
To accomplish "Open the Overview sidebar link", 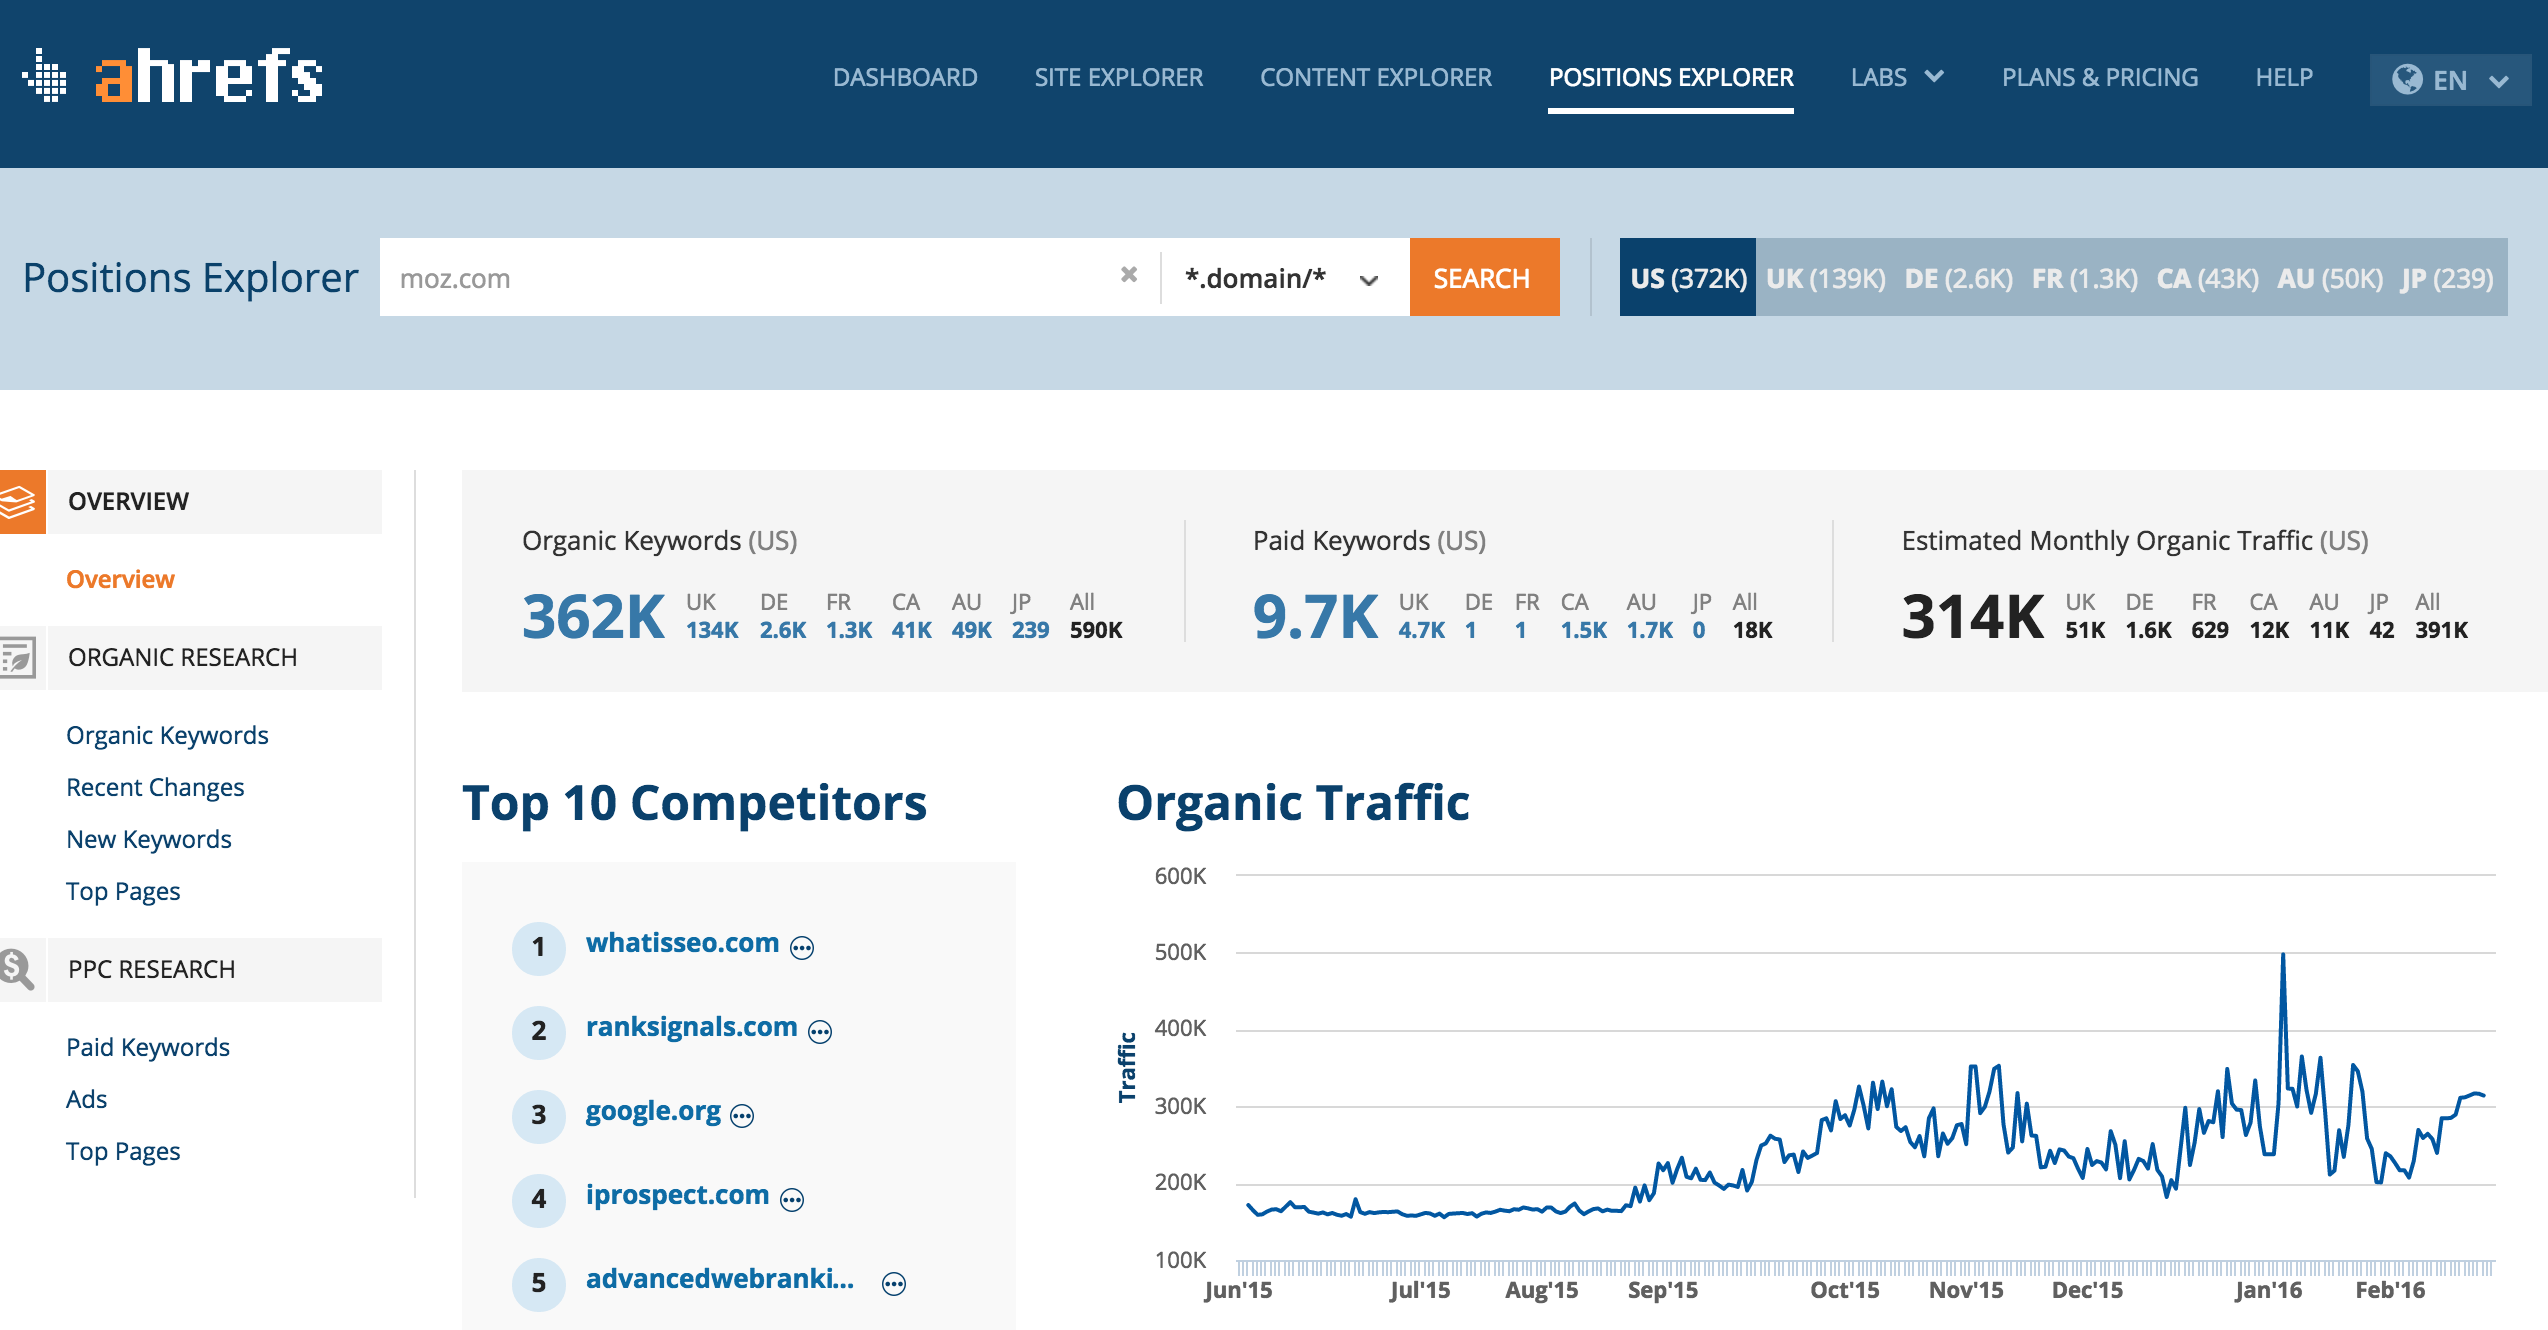I will (120, 579).
